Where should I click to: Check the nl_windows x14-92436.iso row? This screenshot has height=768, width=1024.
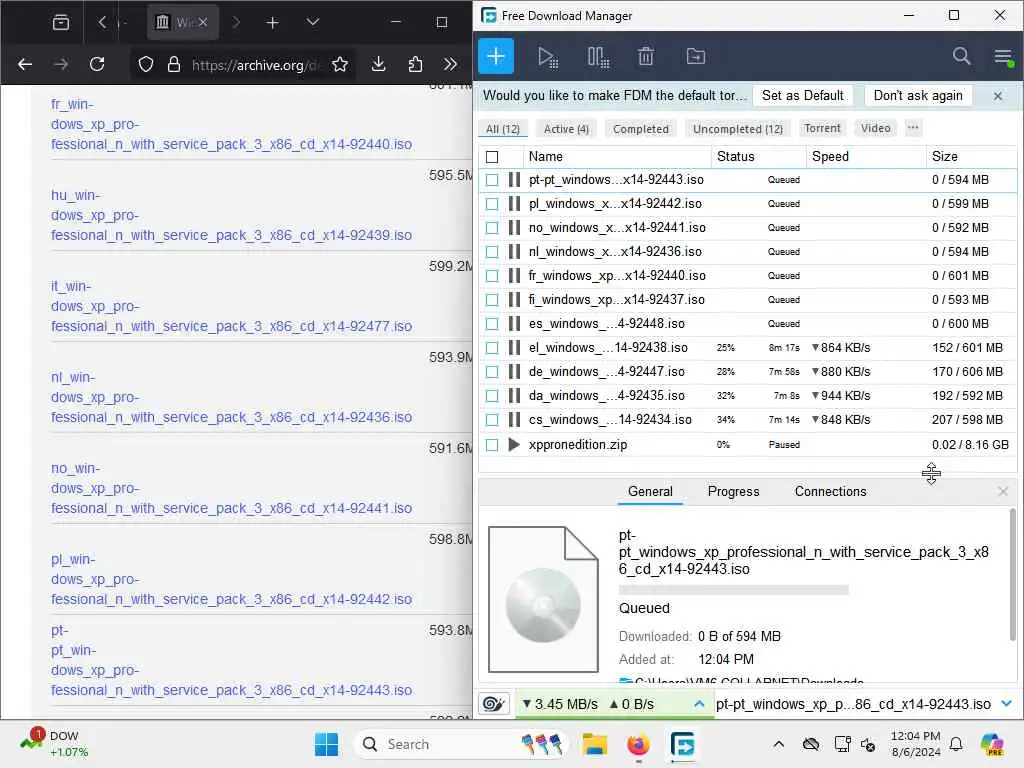coord(492,251)
